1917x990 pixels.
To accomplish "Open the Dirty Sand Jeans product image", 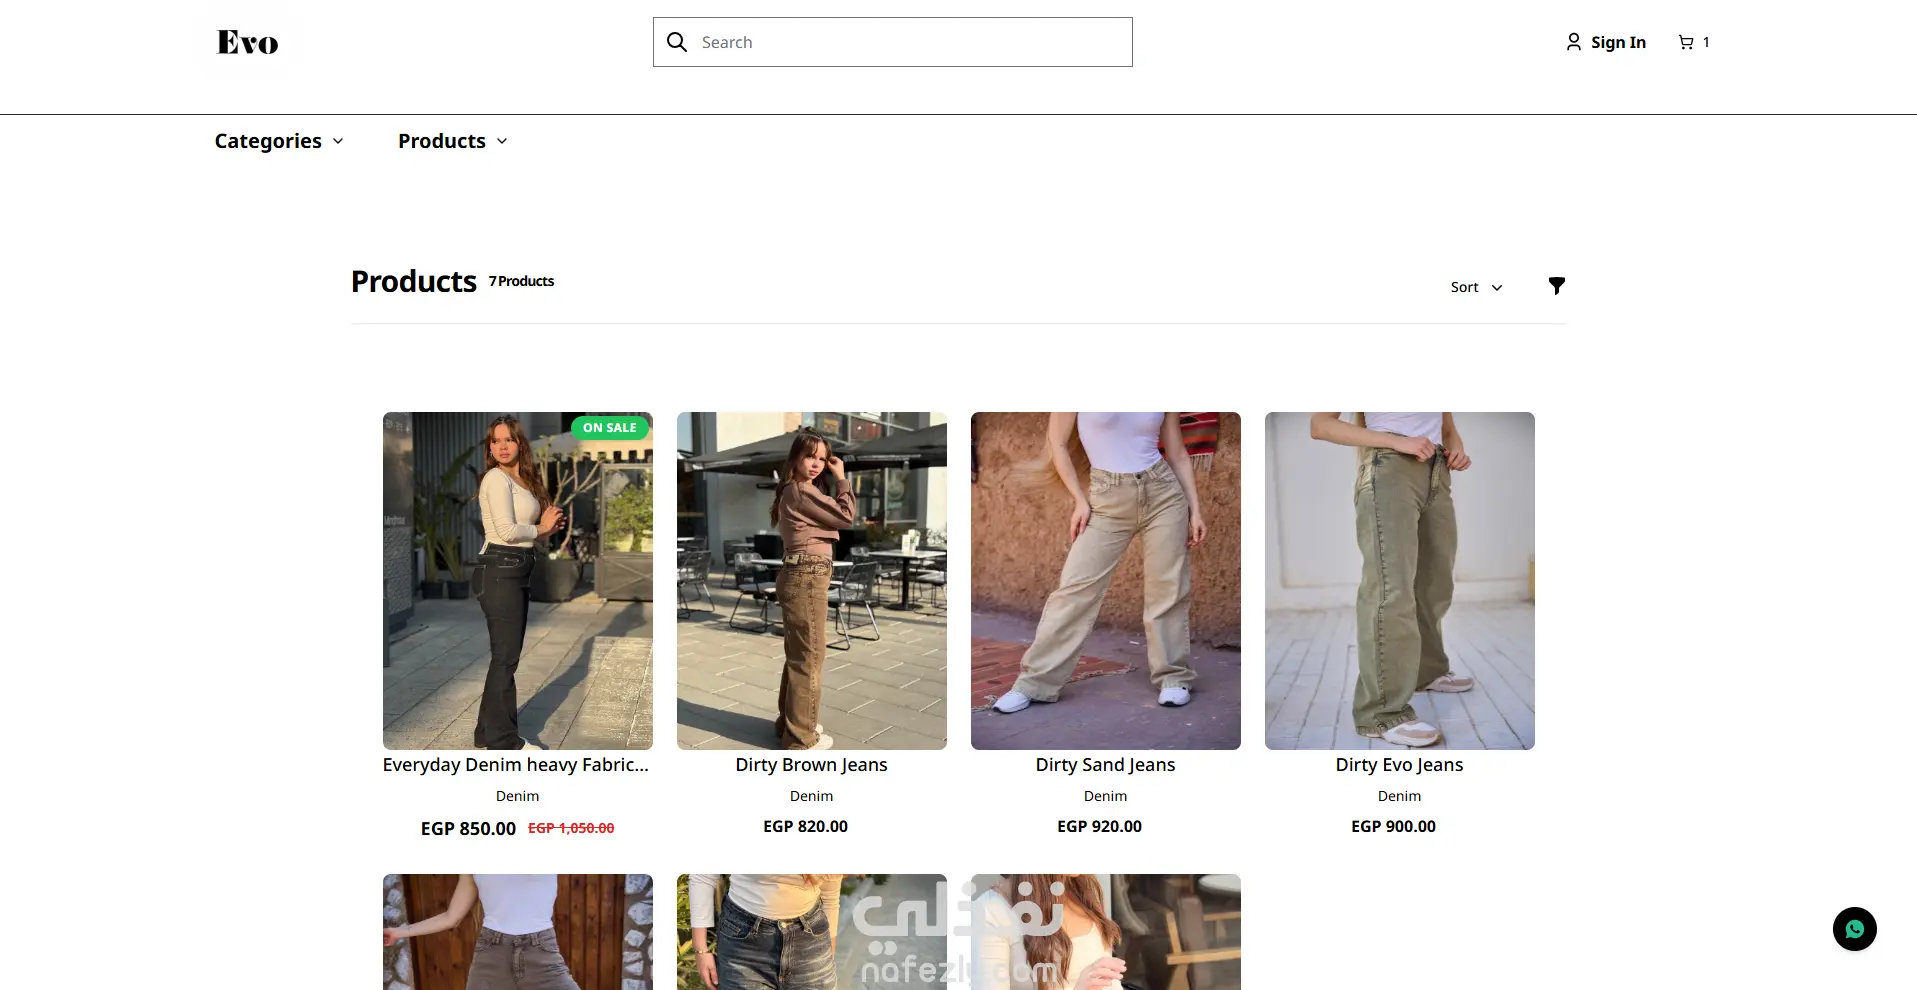I will pos(1106,581).
